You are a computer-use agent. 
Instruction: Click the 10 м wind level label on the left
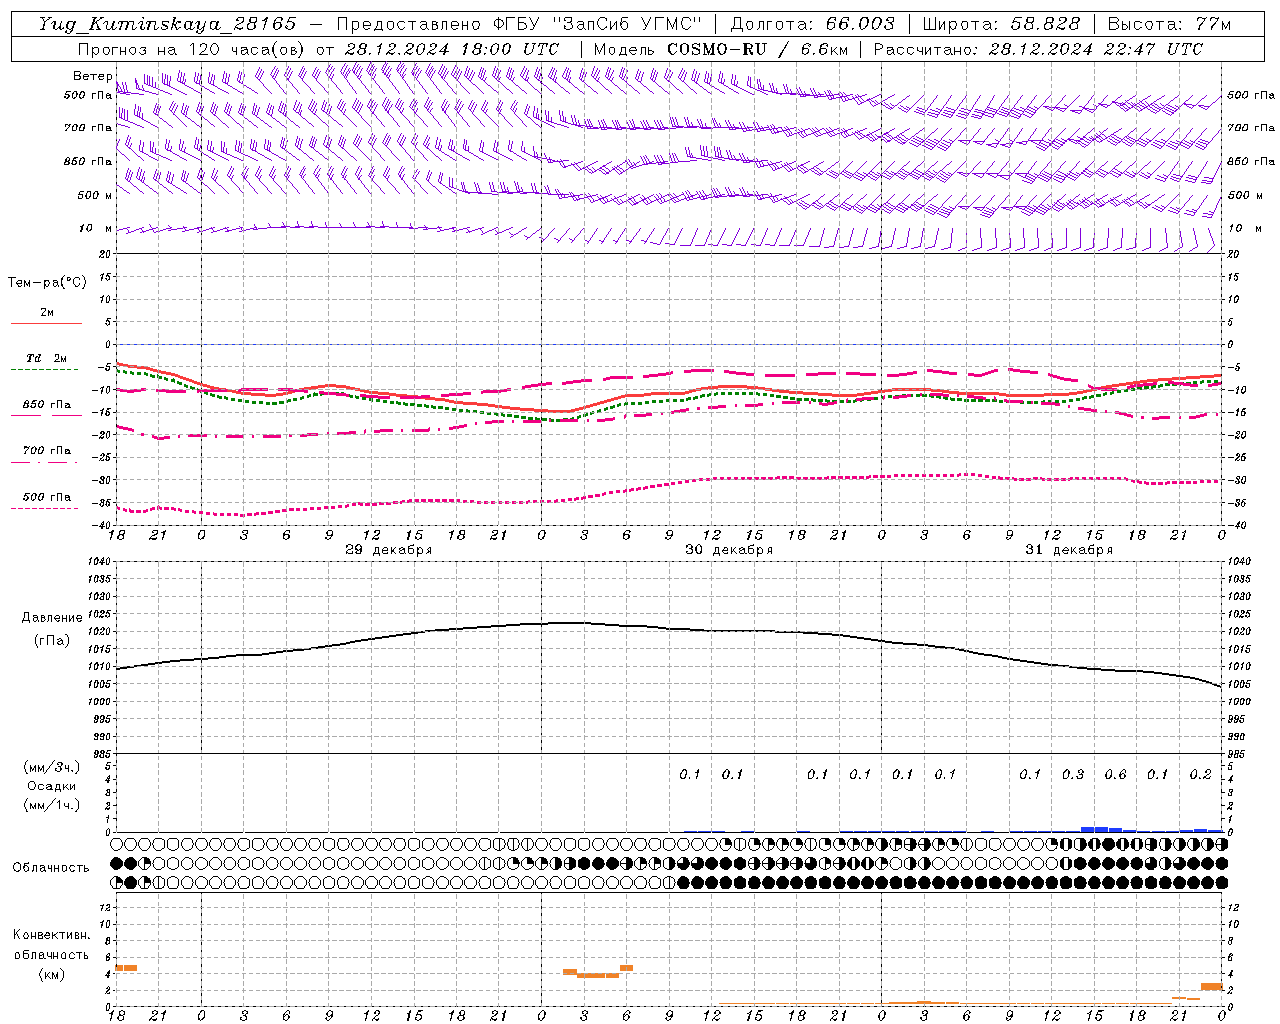click(x=96, y=229)
